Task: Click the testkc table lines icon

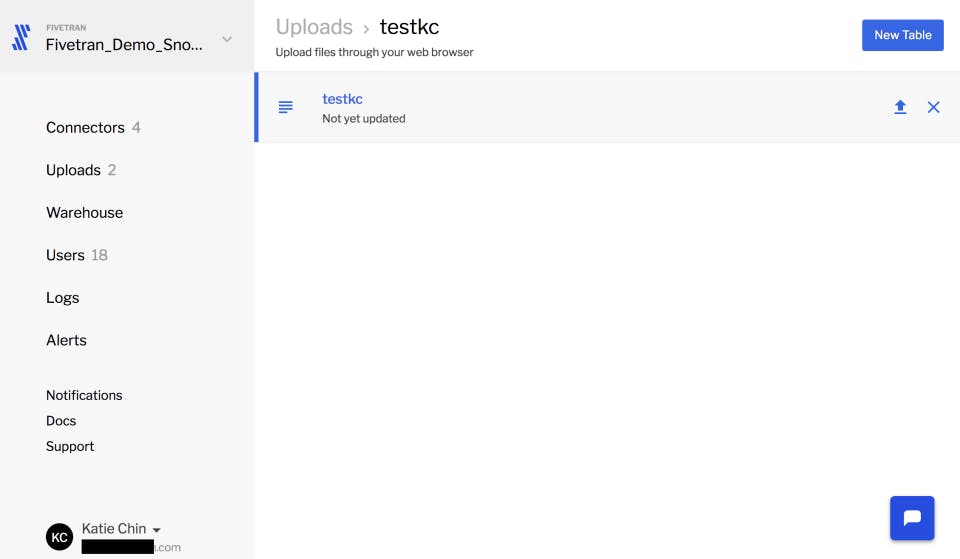Action: (285, 107)
